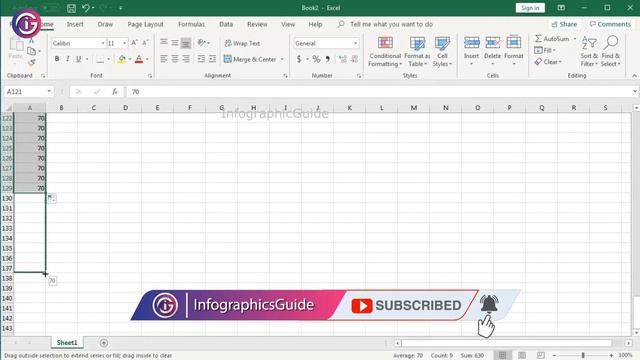Open the Font size dropdown

[x=124, y=43]
